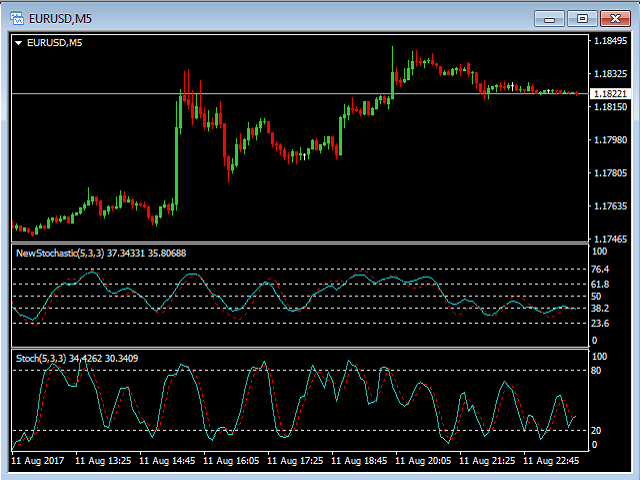Click the 1.18495 price axis label

[x=610, y=41]
